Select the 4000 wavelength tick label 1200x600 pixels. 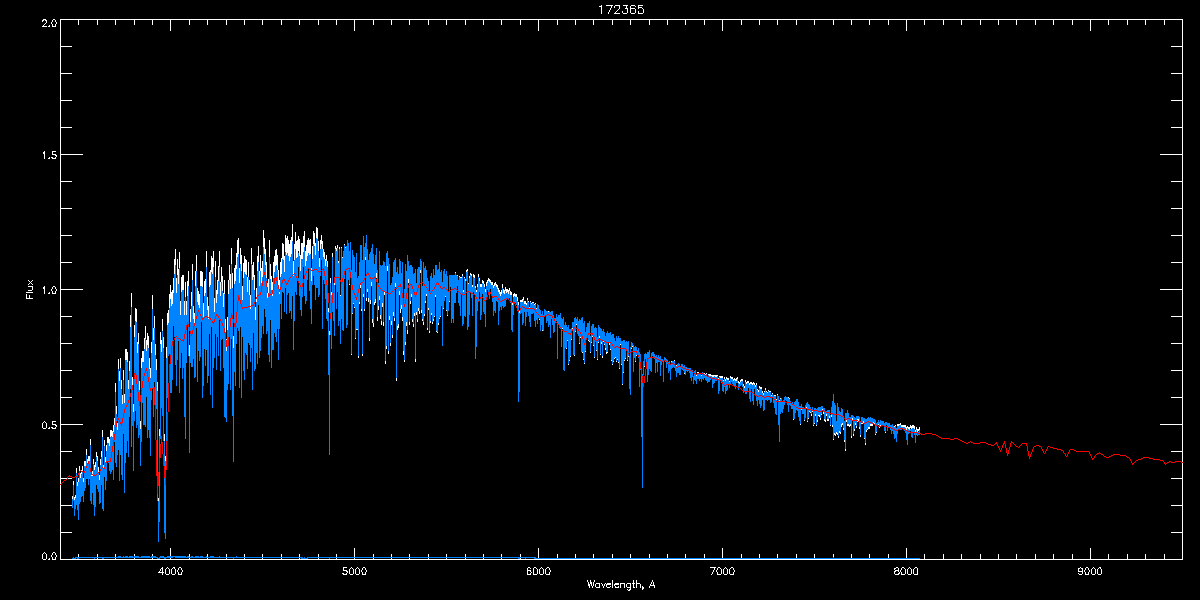pos(170,572)
